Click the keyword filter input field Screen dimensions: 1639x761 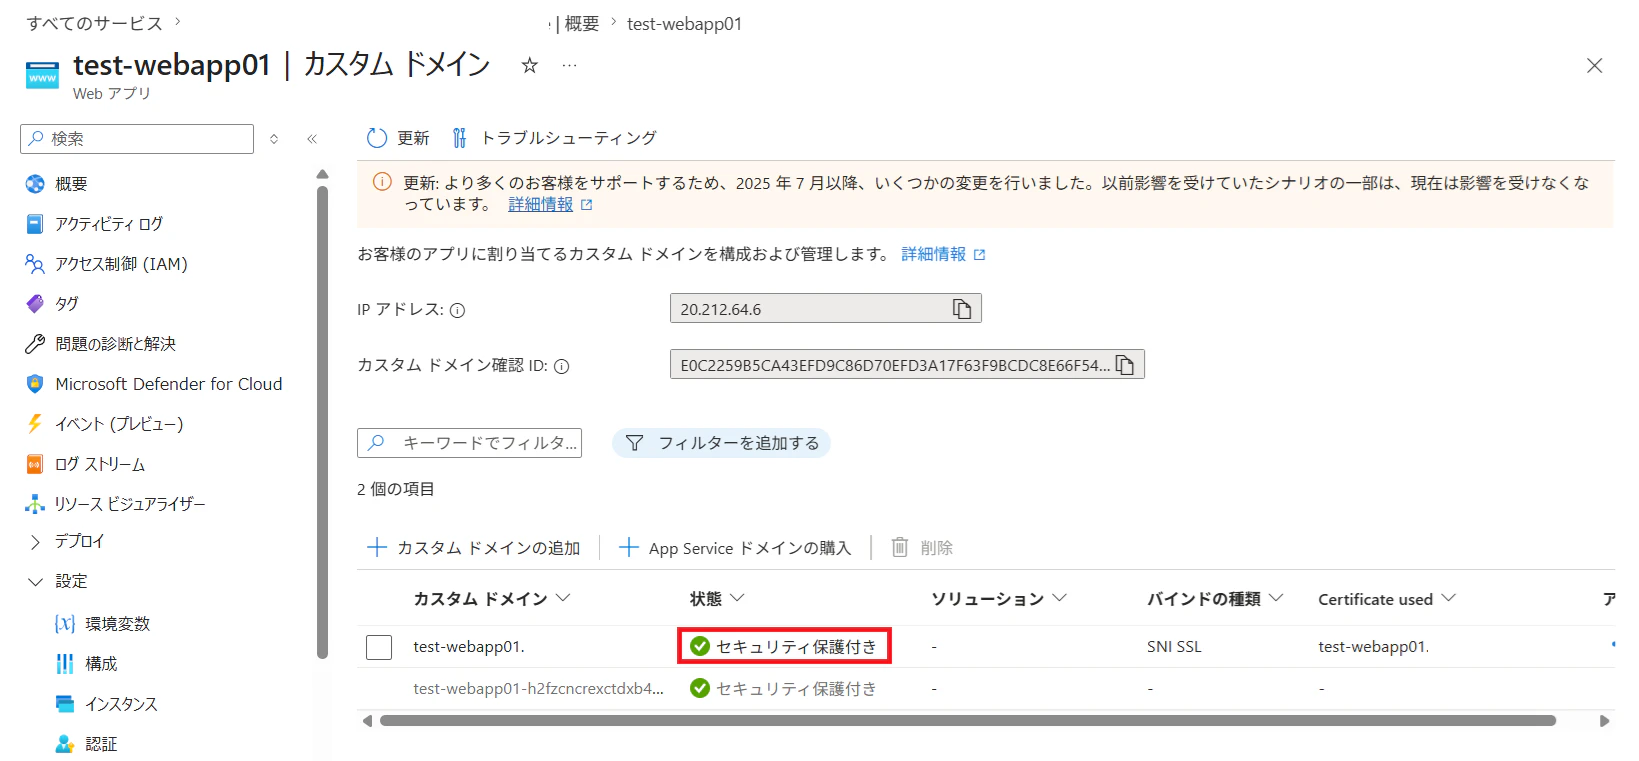coord(469,443)
